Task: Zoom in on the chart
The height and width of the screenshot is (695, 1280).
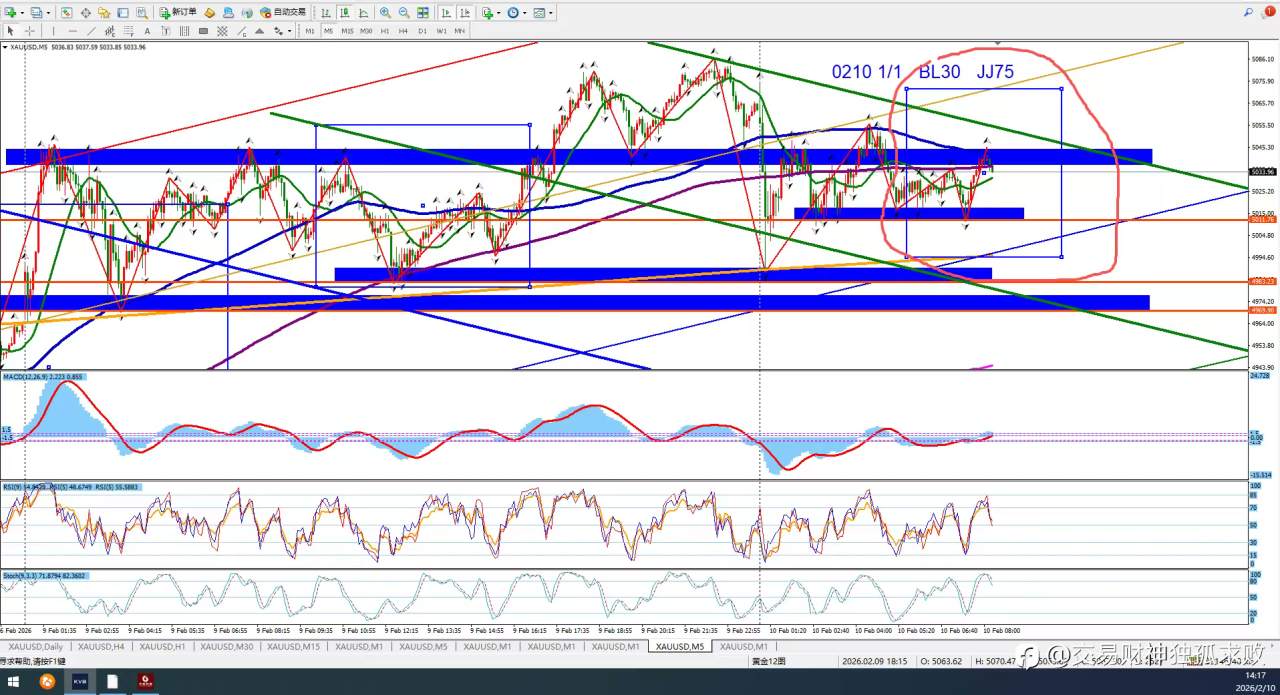Action: point(385,13)
